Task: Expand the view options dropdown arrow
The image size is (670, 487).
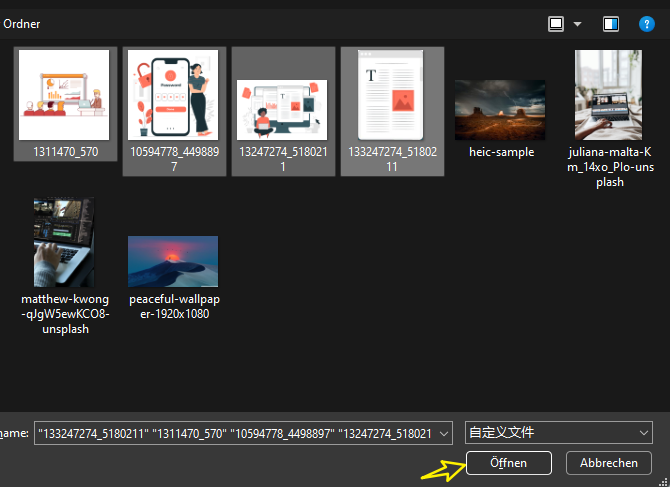Action: coord(577,22)
